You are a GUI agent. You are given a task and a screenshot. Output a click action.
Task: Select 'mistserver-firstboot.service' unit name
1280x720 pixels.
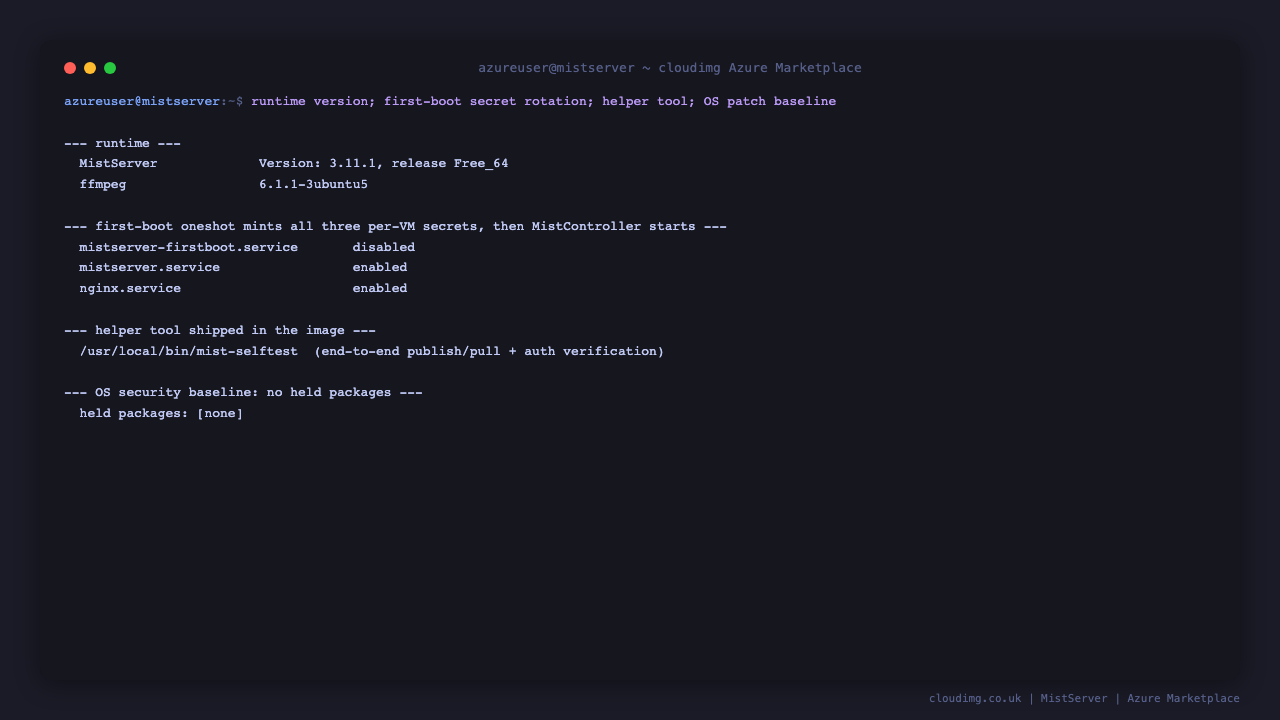pyautogui.click(x=188, y=247)
